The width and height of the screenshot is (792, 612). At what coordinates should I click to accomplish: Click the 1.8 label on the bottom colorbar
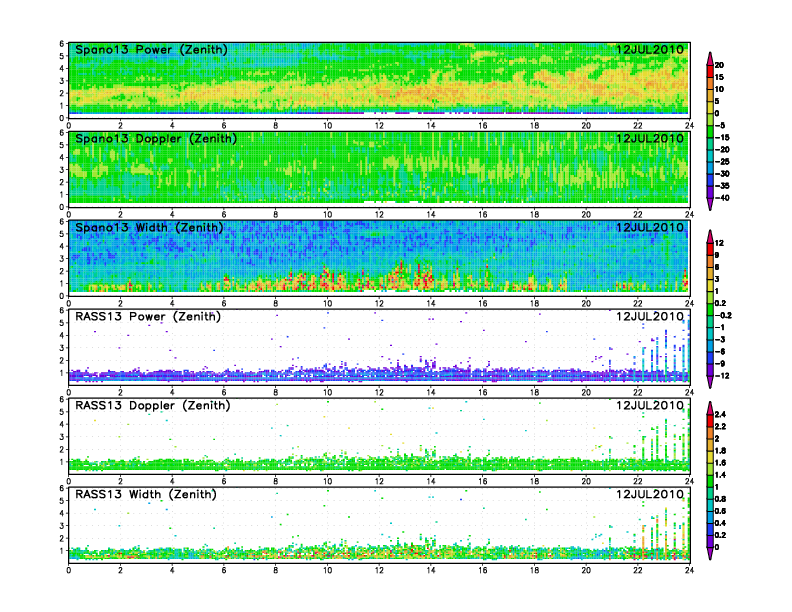pos(721,451)
